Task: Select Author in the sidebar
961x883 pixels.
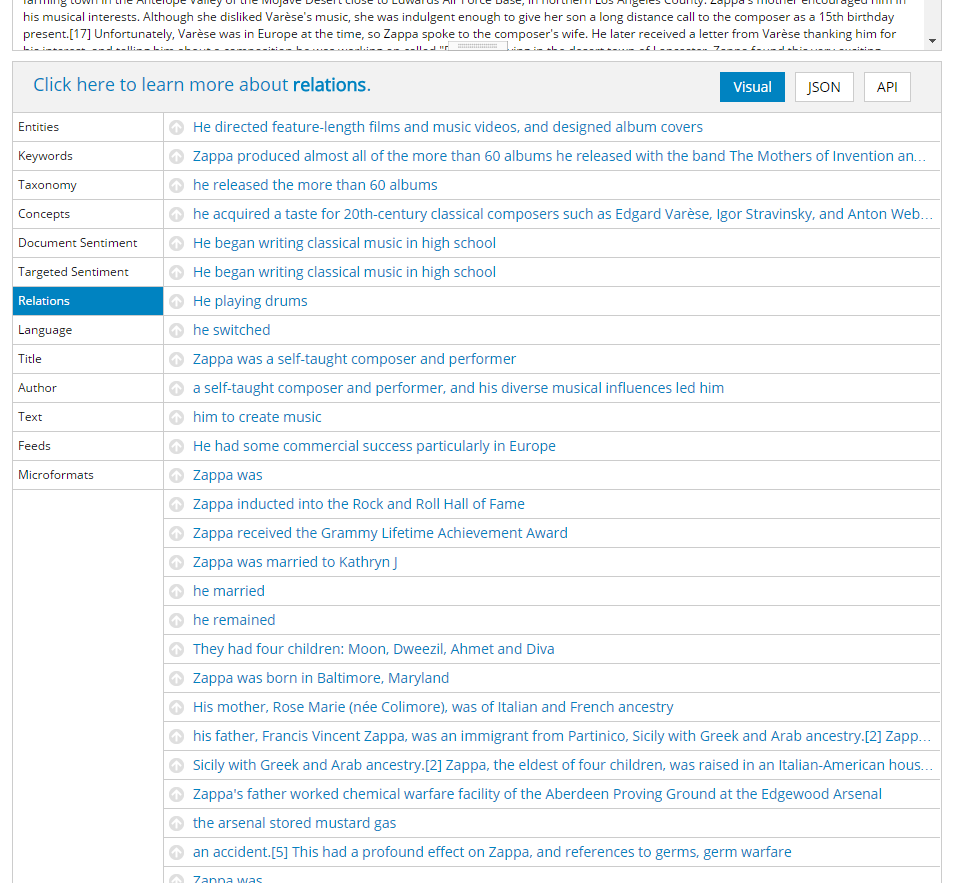Action: (88, 388)
